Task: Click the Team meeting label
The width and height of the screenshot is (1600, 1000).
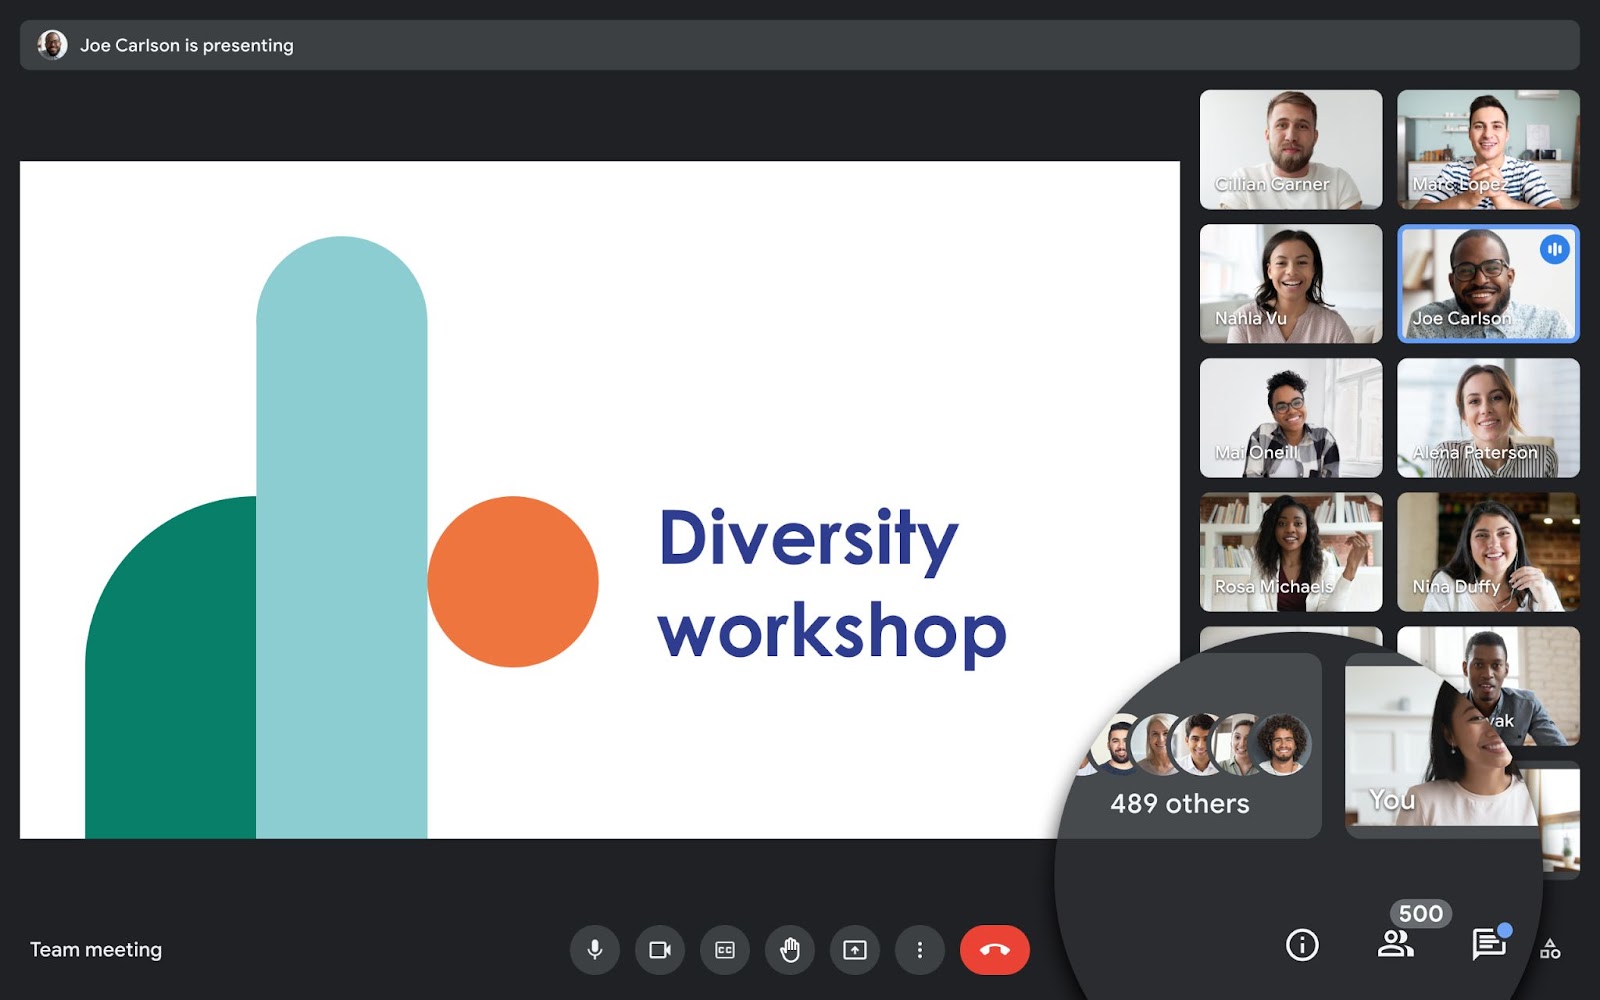Action: point(96,949)
